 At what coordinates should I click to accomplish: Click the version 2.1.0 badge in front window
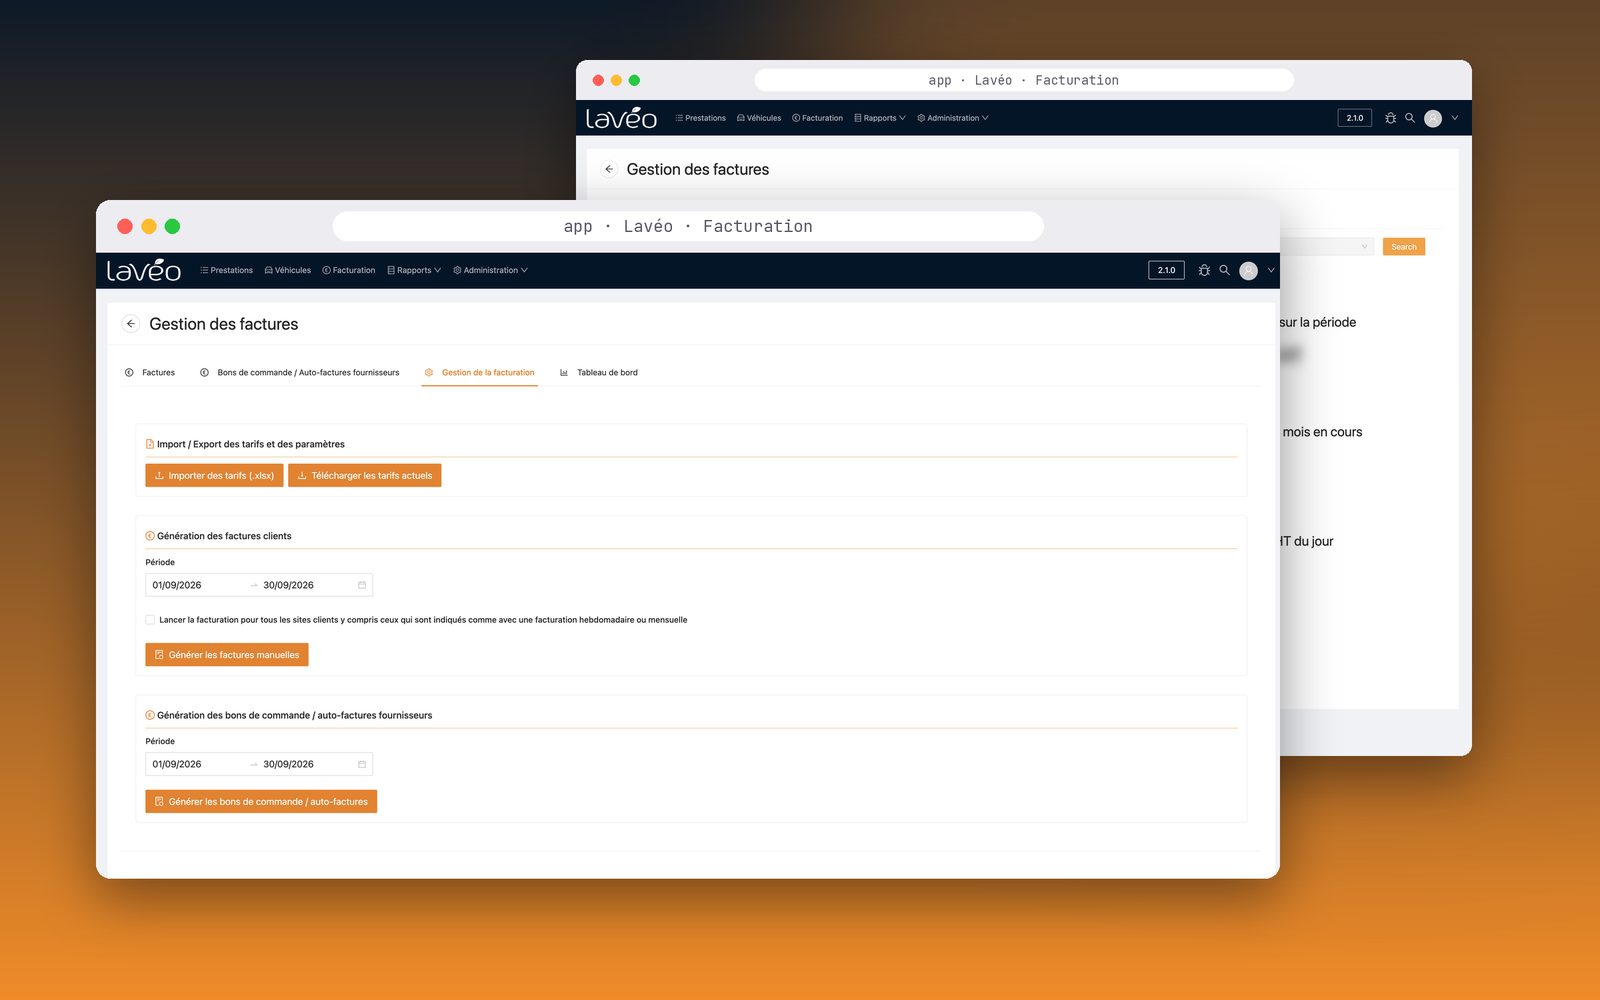tap(1166, 270)
